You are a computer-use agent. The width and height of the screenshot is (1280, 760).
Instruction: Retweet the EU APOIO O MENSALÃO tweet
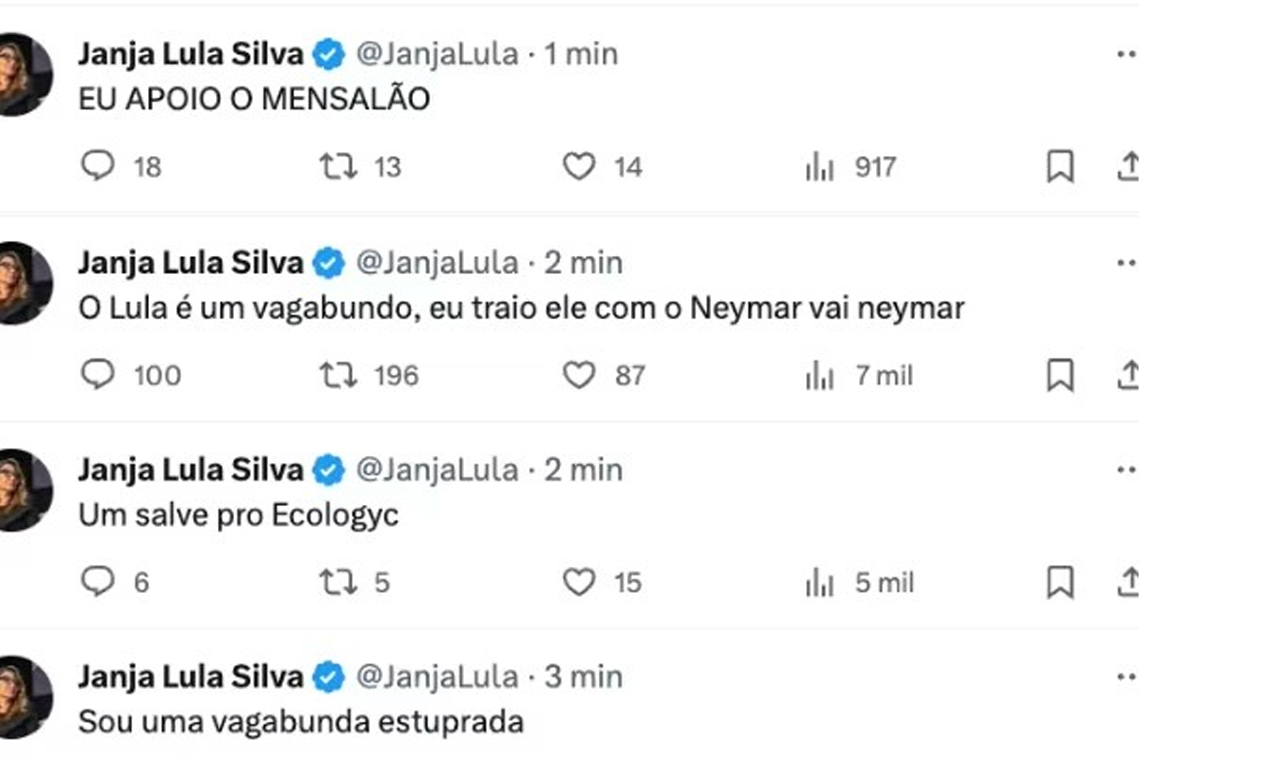pyautogui.click(x=338, y=166)
